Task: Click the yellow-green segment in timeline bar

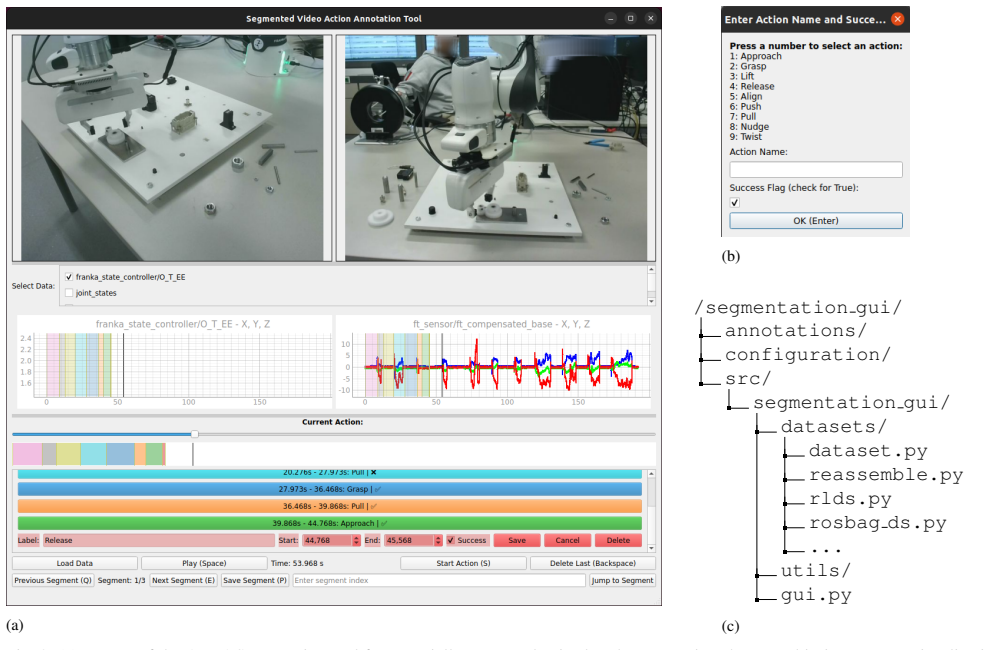Action: click(x=69, y=454)
